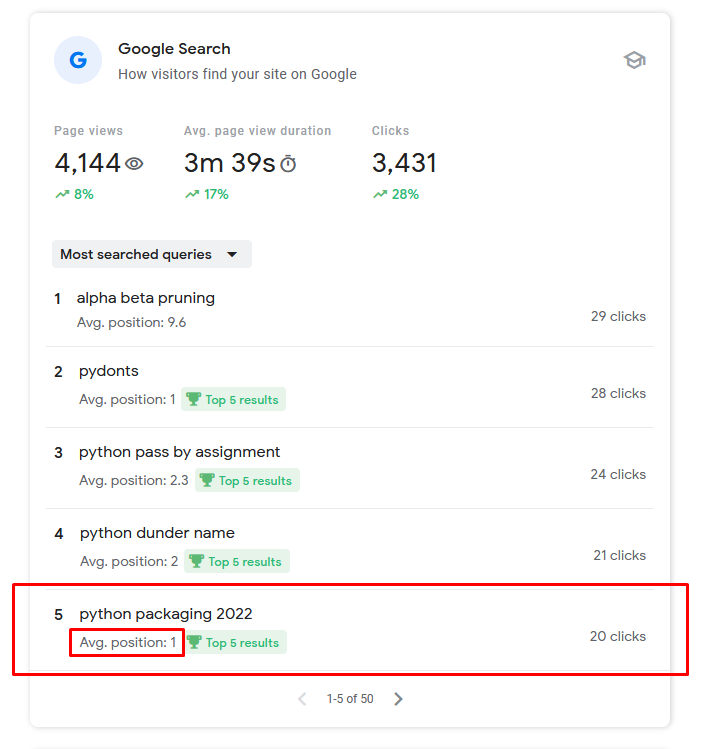Click the trophy icon in python packaging 2022 row
The height and width of the screenshot is (749, 704).
[193, 642]
